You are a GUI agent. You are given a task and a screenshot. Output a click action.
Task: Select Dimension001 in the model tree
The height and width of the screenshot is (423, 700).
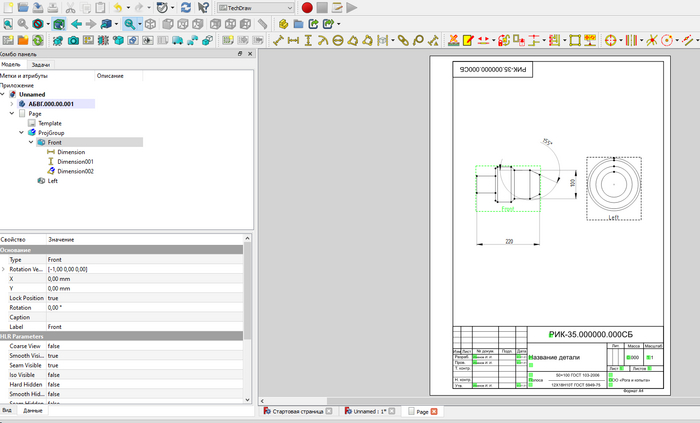coord(75,161)
